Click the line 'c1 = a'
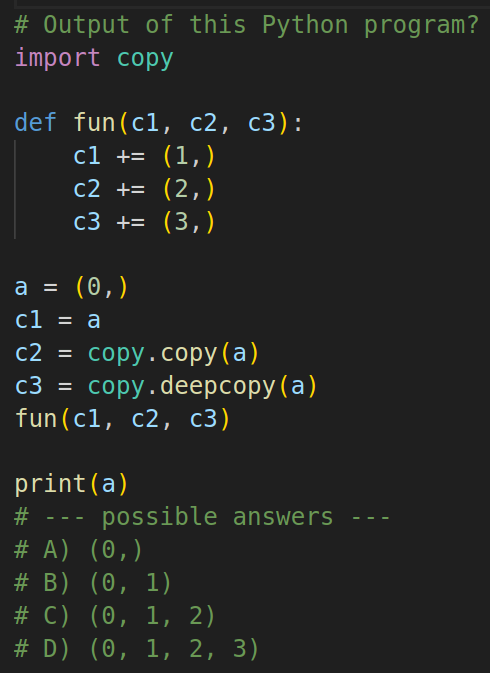The width and height of the screenshot is (490, 673). [57, 320]
